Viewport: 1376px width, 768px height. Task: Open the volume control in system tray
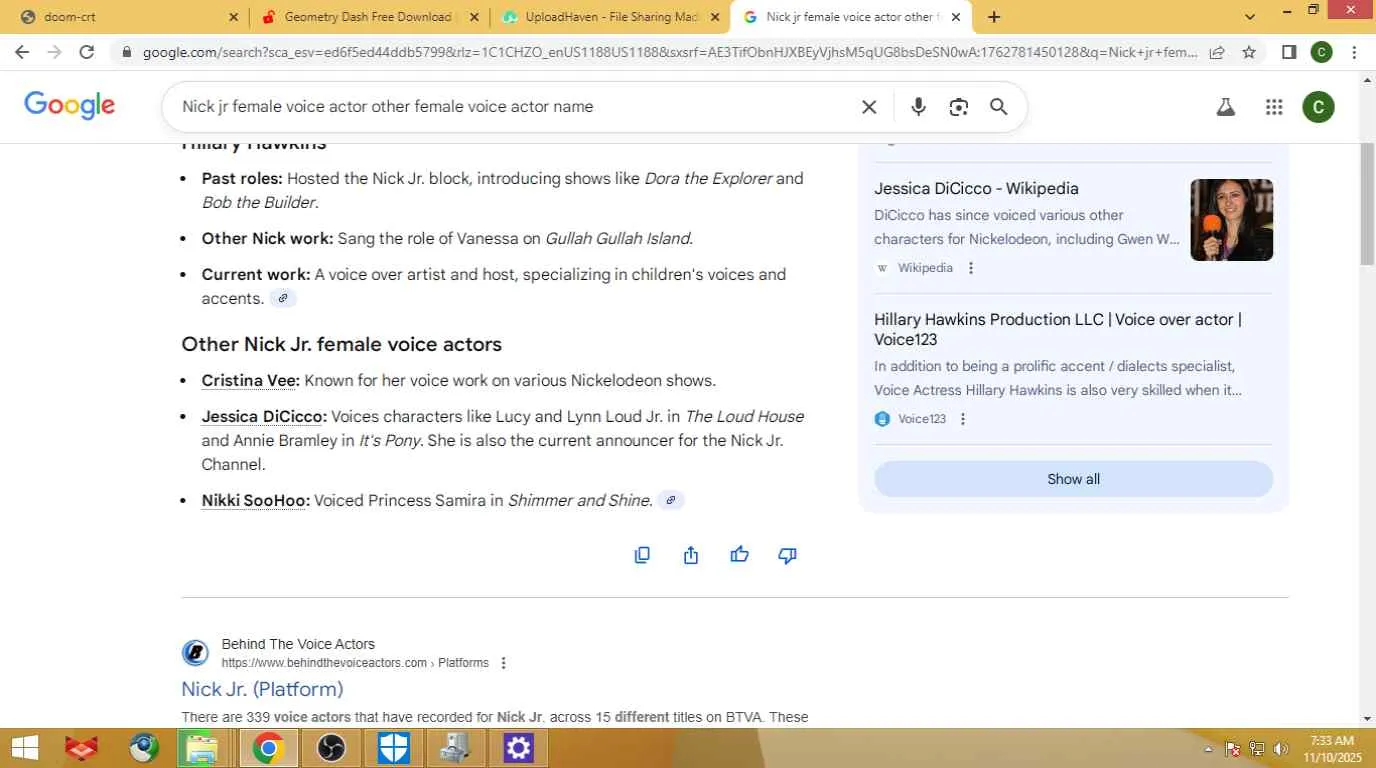(1281, 749)
